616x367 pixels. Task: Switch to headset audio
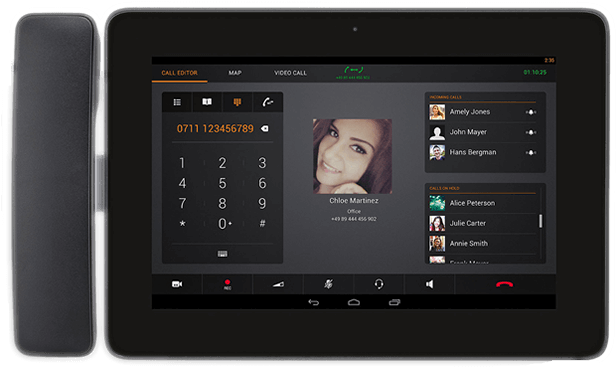click(379, 284)
